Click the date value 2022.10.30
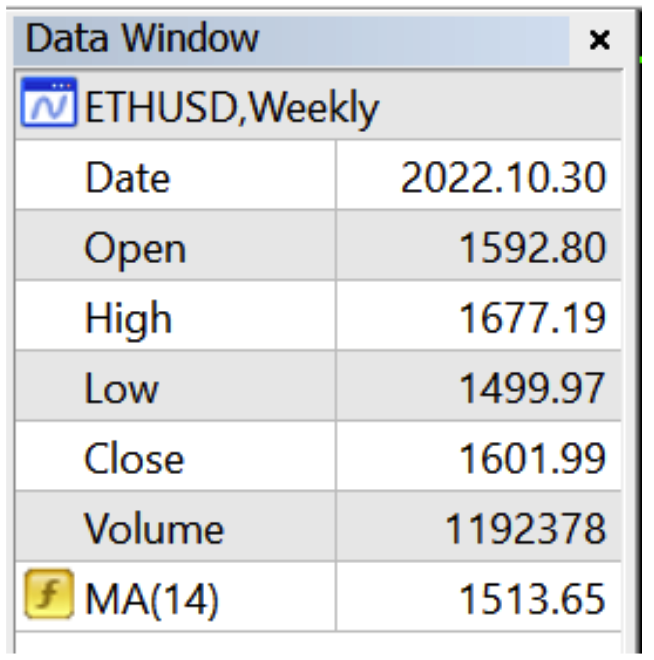This screenshot has width=654, height=660. click(x=503, y=178)
